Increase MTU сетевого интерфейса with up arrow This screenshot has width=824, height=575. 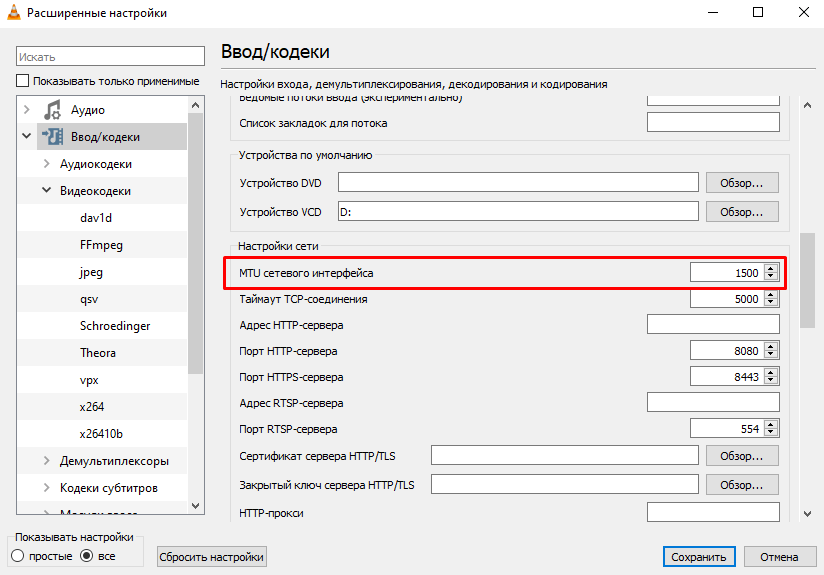(770, 268)
